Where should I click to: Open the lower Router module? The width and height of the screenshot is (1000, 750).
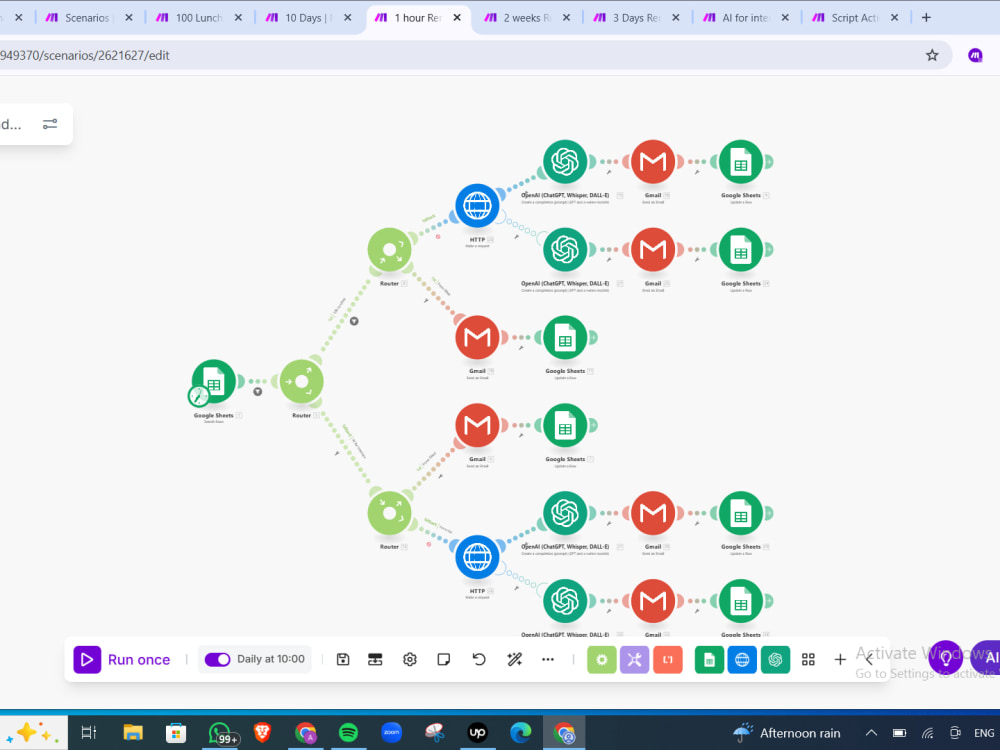[x=390, y=513]
